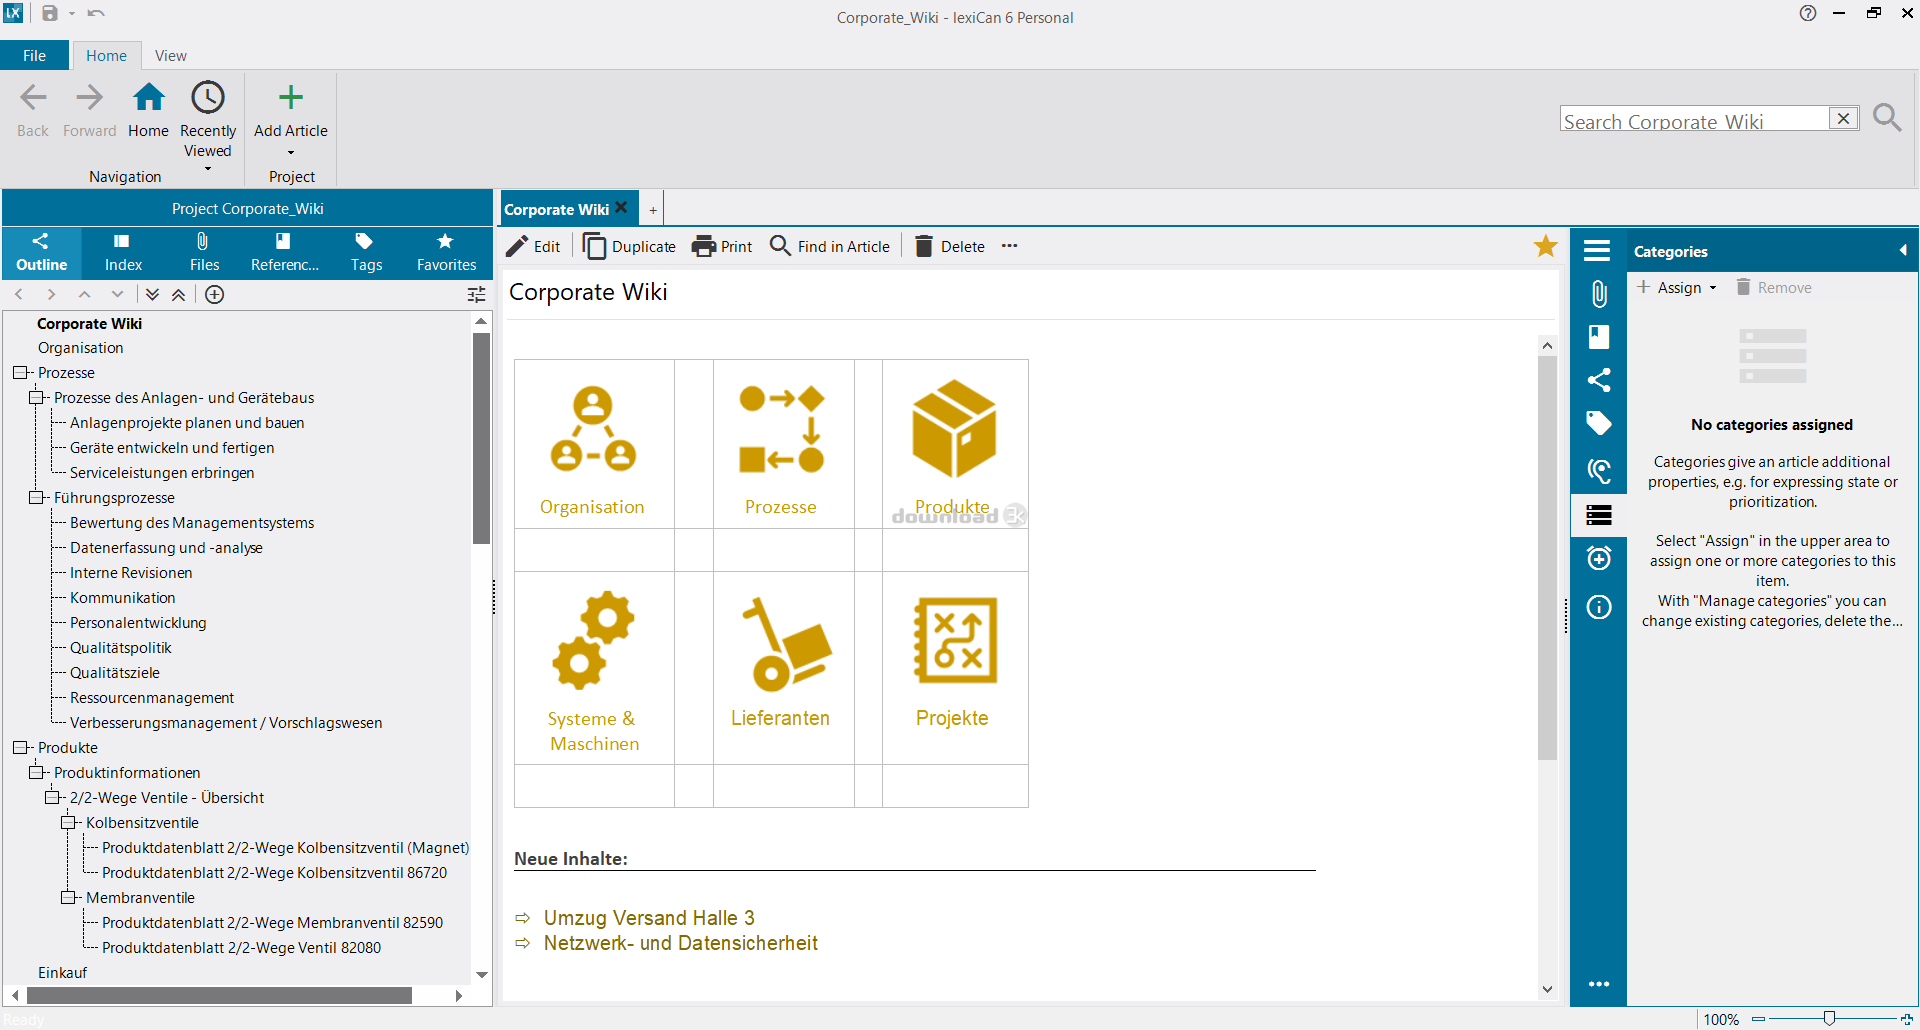The width and height of the screenshot is (1920, 1030).
Task: Click the Edit button
Action: [533, 246]
